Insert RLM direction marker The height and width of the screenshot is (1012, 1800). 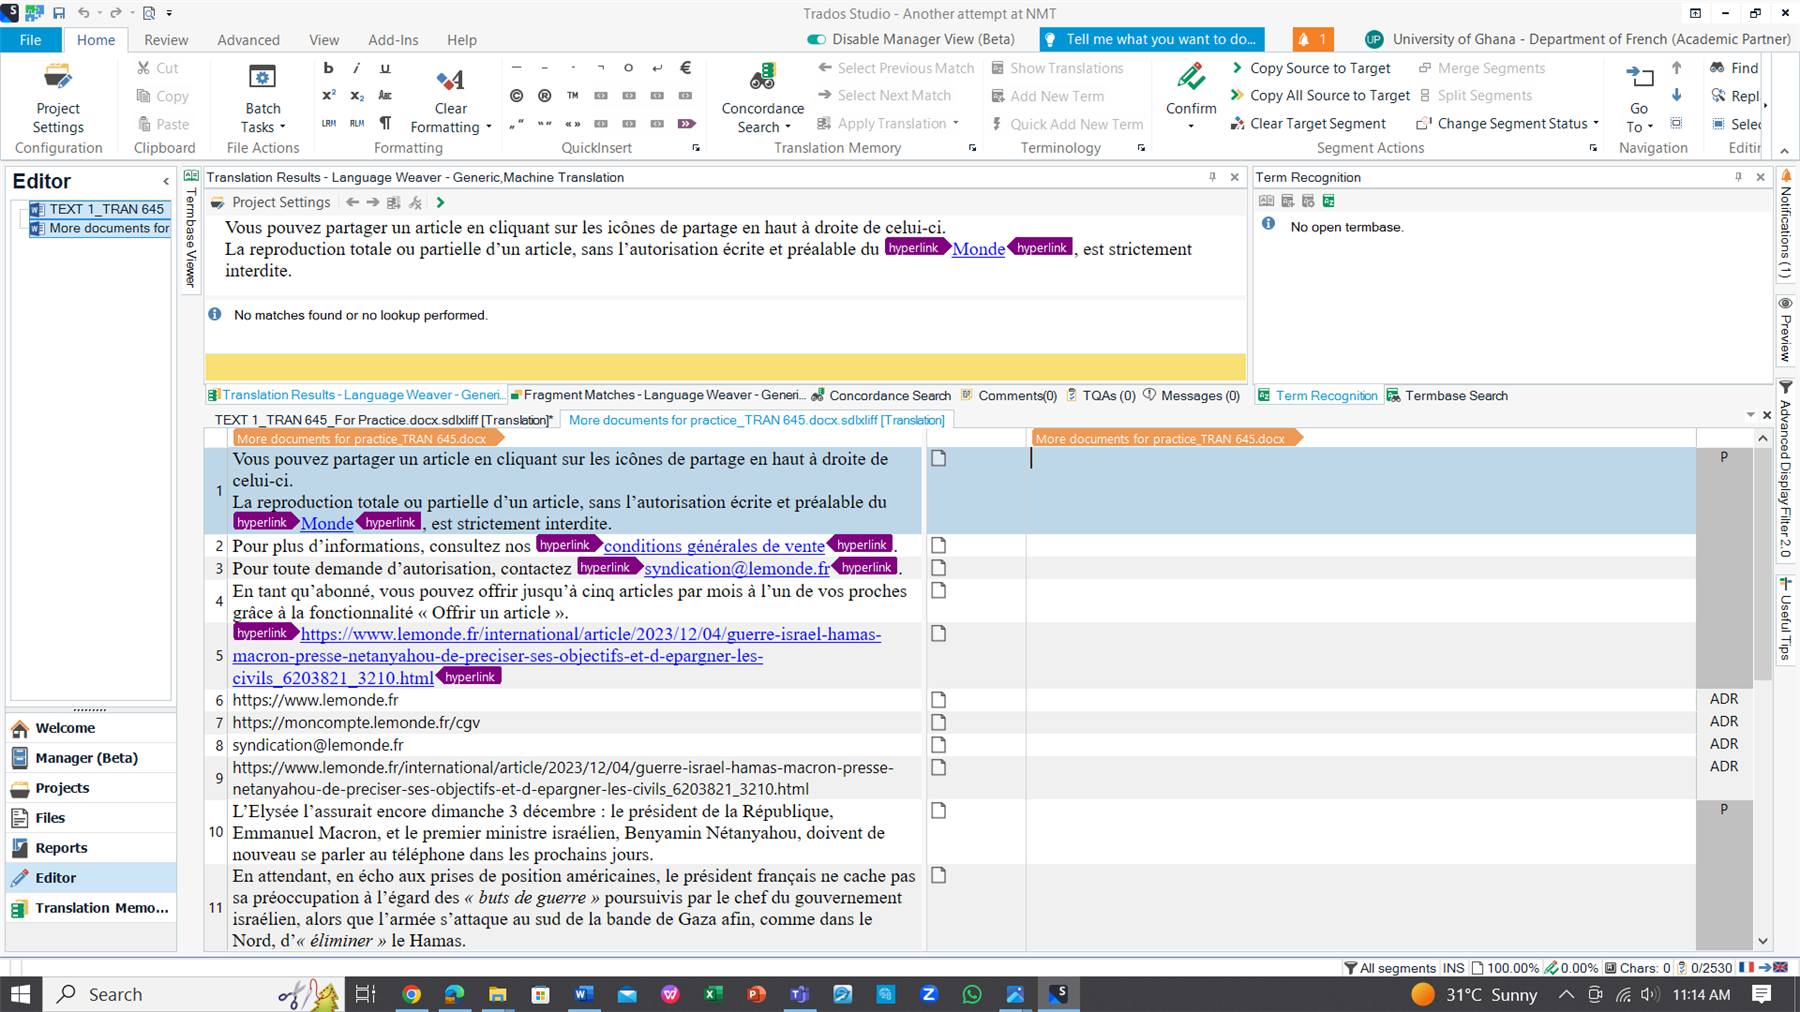[356, 123]
